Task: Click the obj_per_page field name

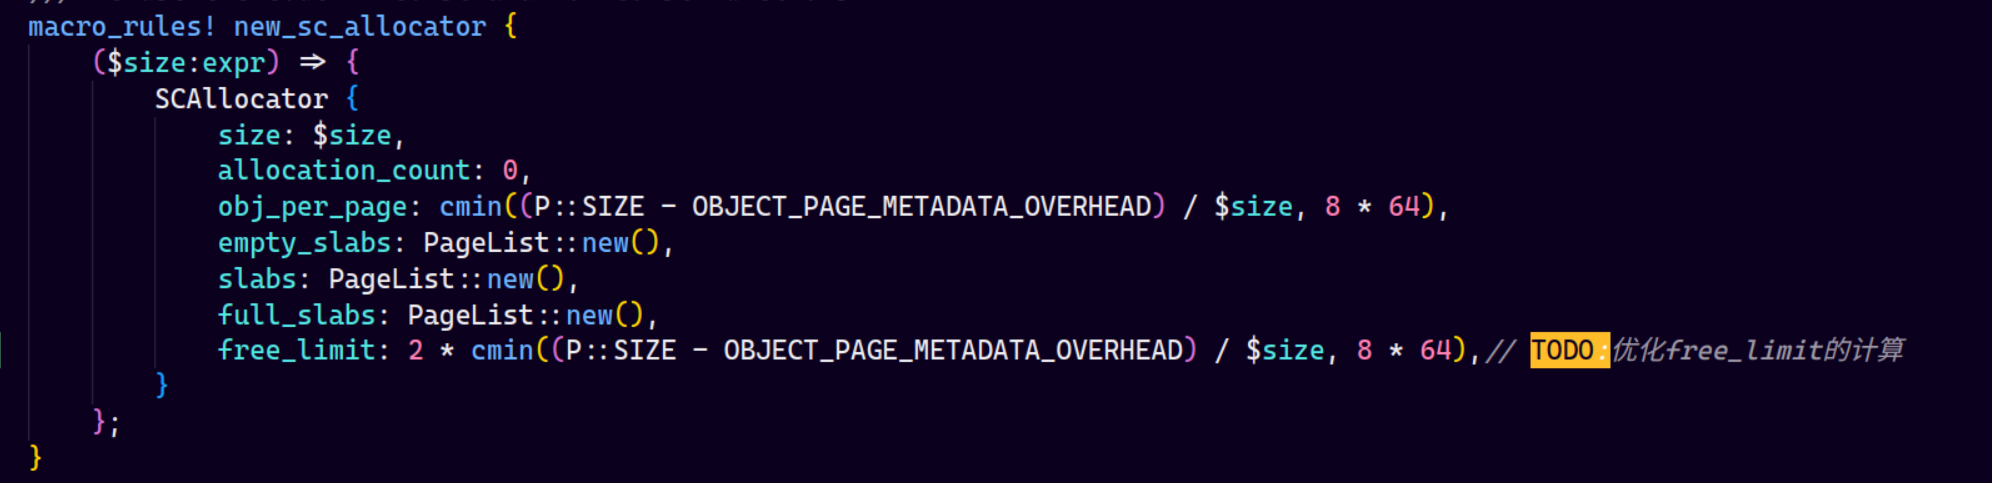Action: [312, 207]
